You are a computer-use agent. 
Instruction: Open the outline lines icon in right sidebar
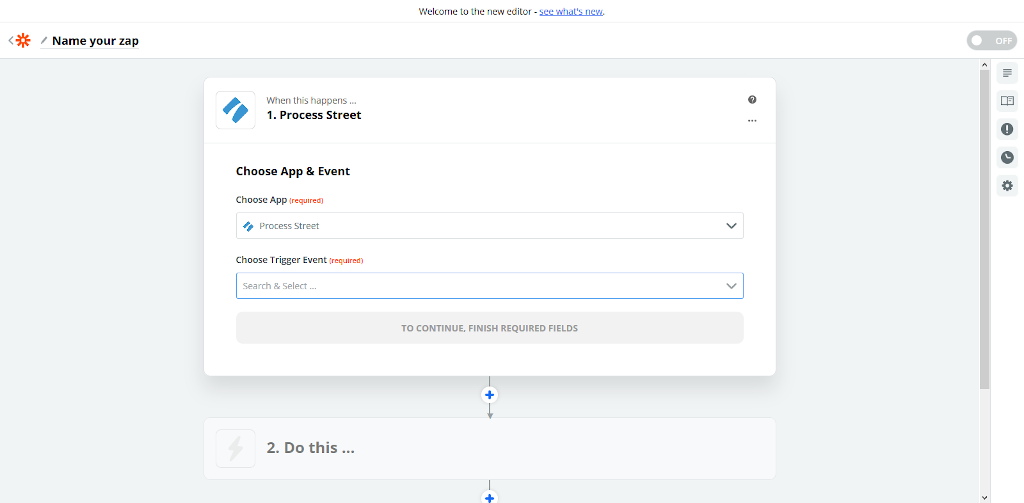pos(1007,73)
